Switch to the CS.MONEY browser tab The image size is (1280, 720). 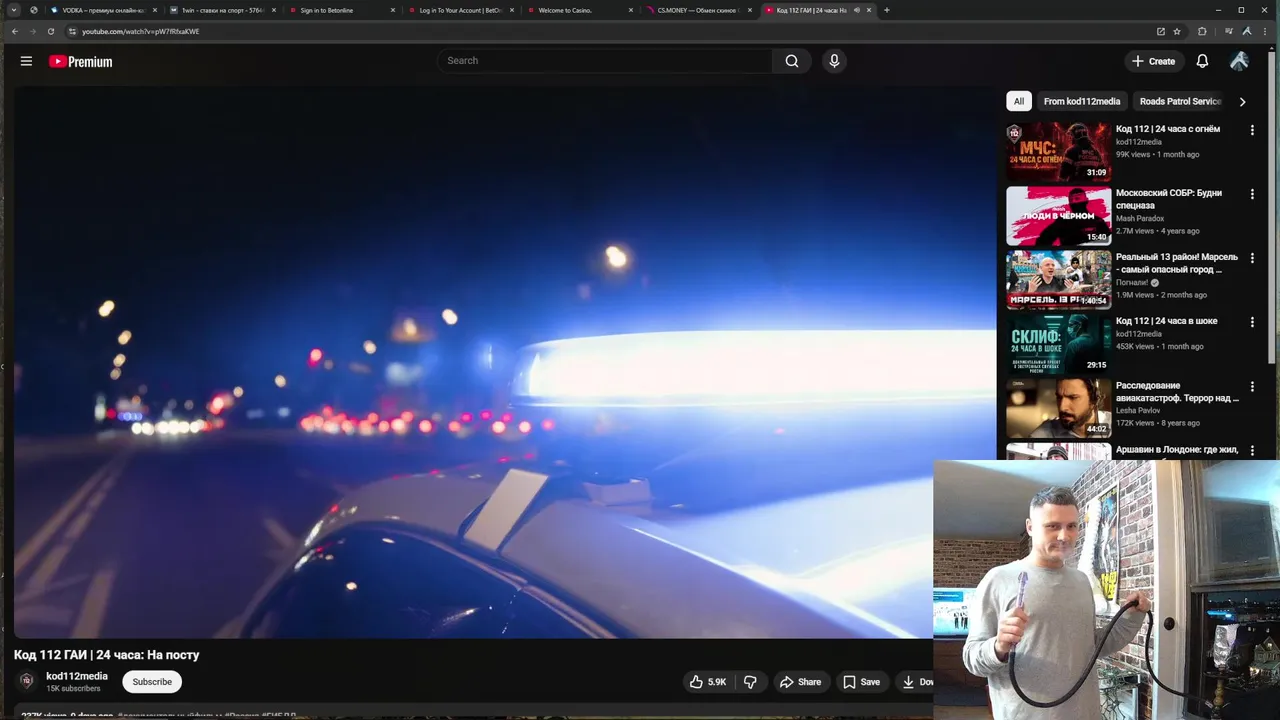pos(697,10)
